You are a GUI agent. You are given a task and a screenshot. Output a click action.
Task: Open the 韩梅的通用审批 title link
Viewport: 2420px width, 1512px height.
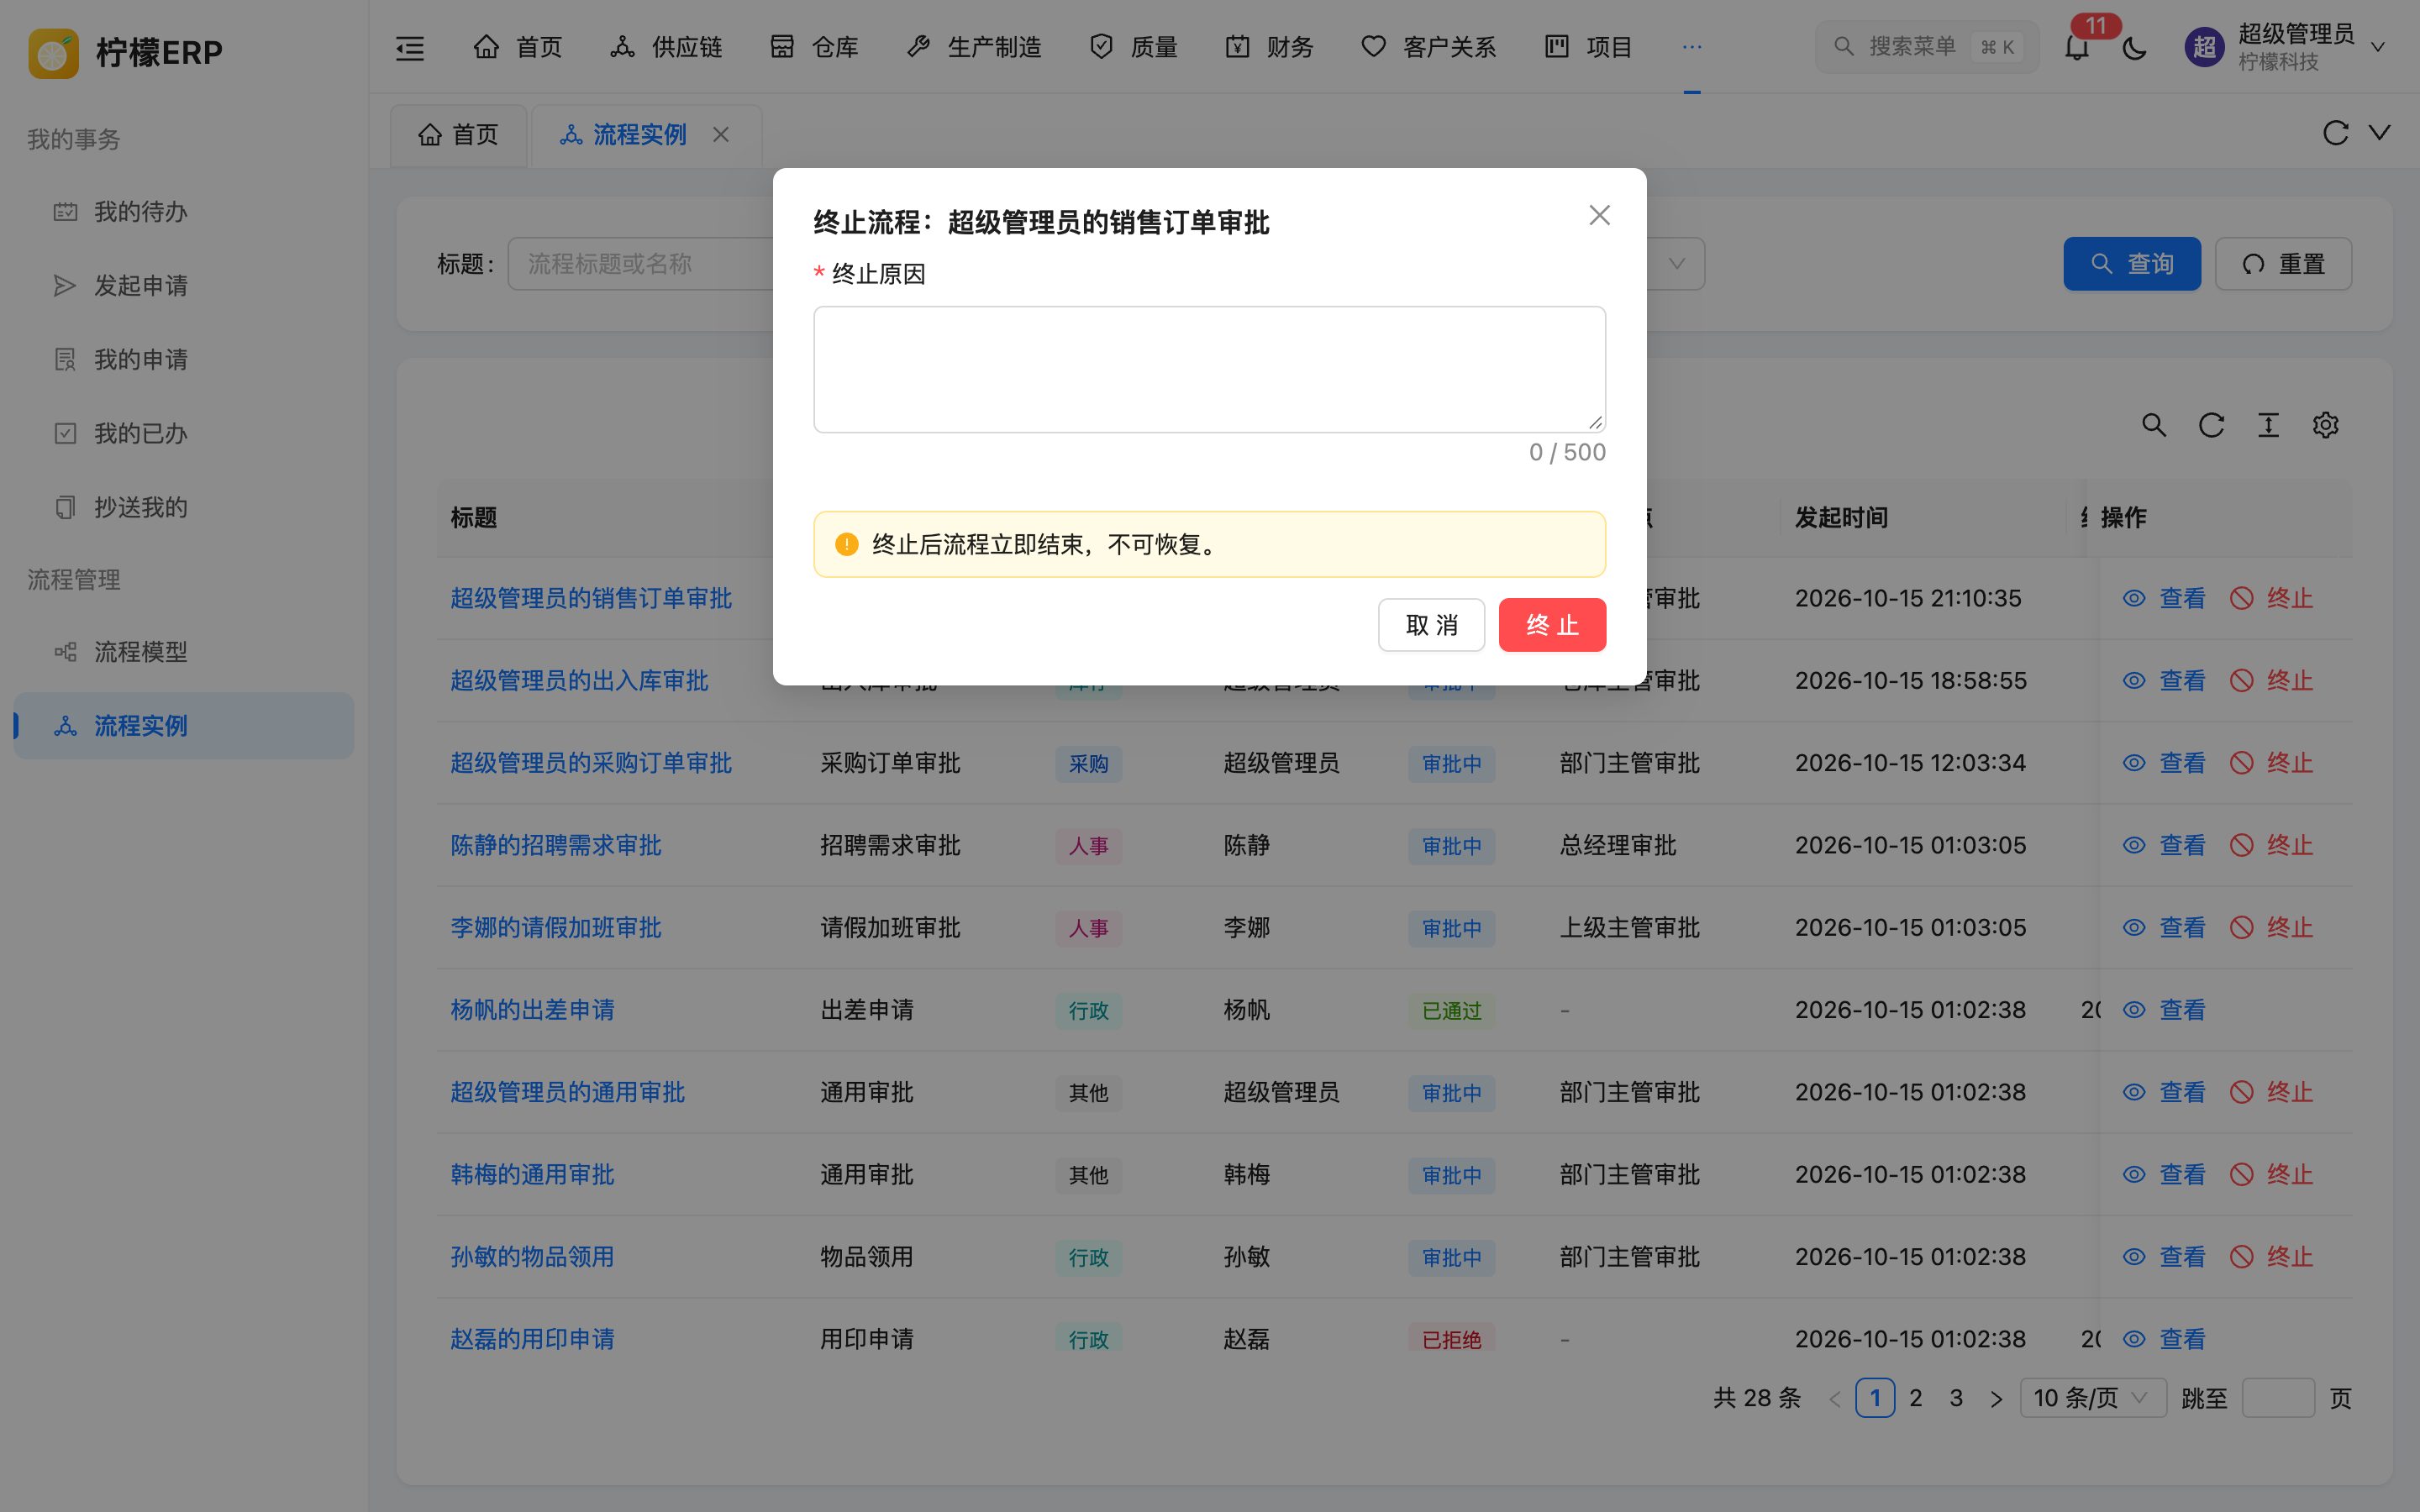click(532, 1174)
